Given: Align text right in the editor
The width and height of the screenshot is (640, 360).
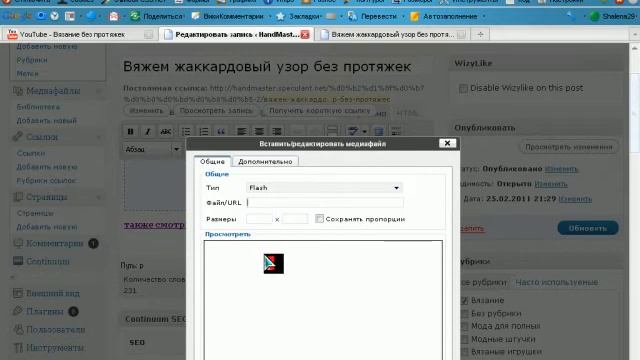Looking at the screenshot, I should (x=277, y=131).
